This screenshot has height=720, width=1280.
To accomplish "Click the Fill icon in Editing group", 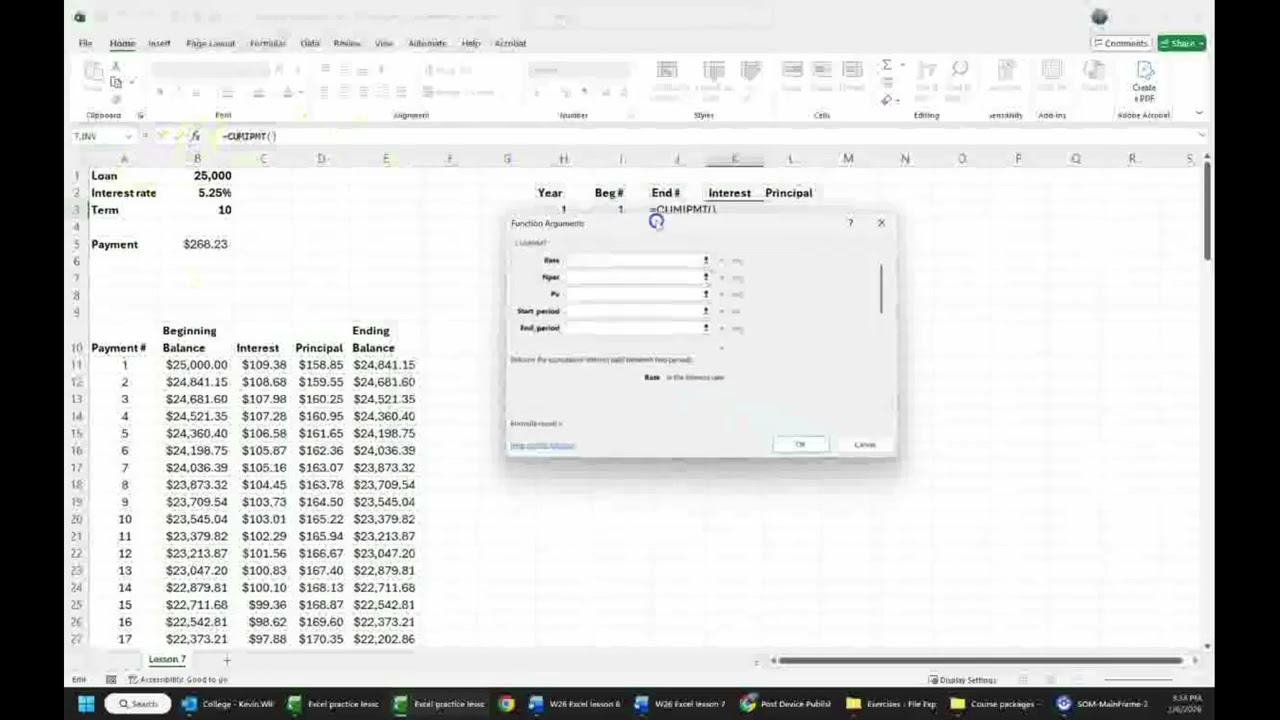I will click(x=887, y=83).
